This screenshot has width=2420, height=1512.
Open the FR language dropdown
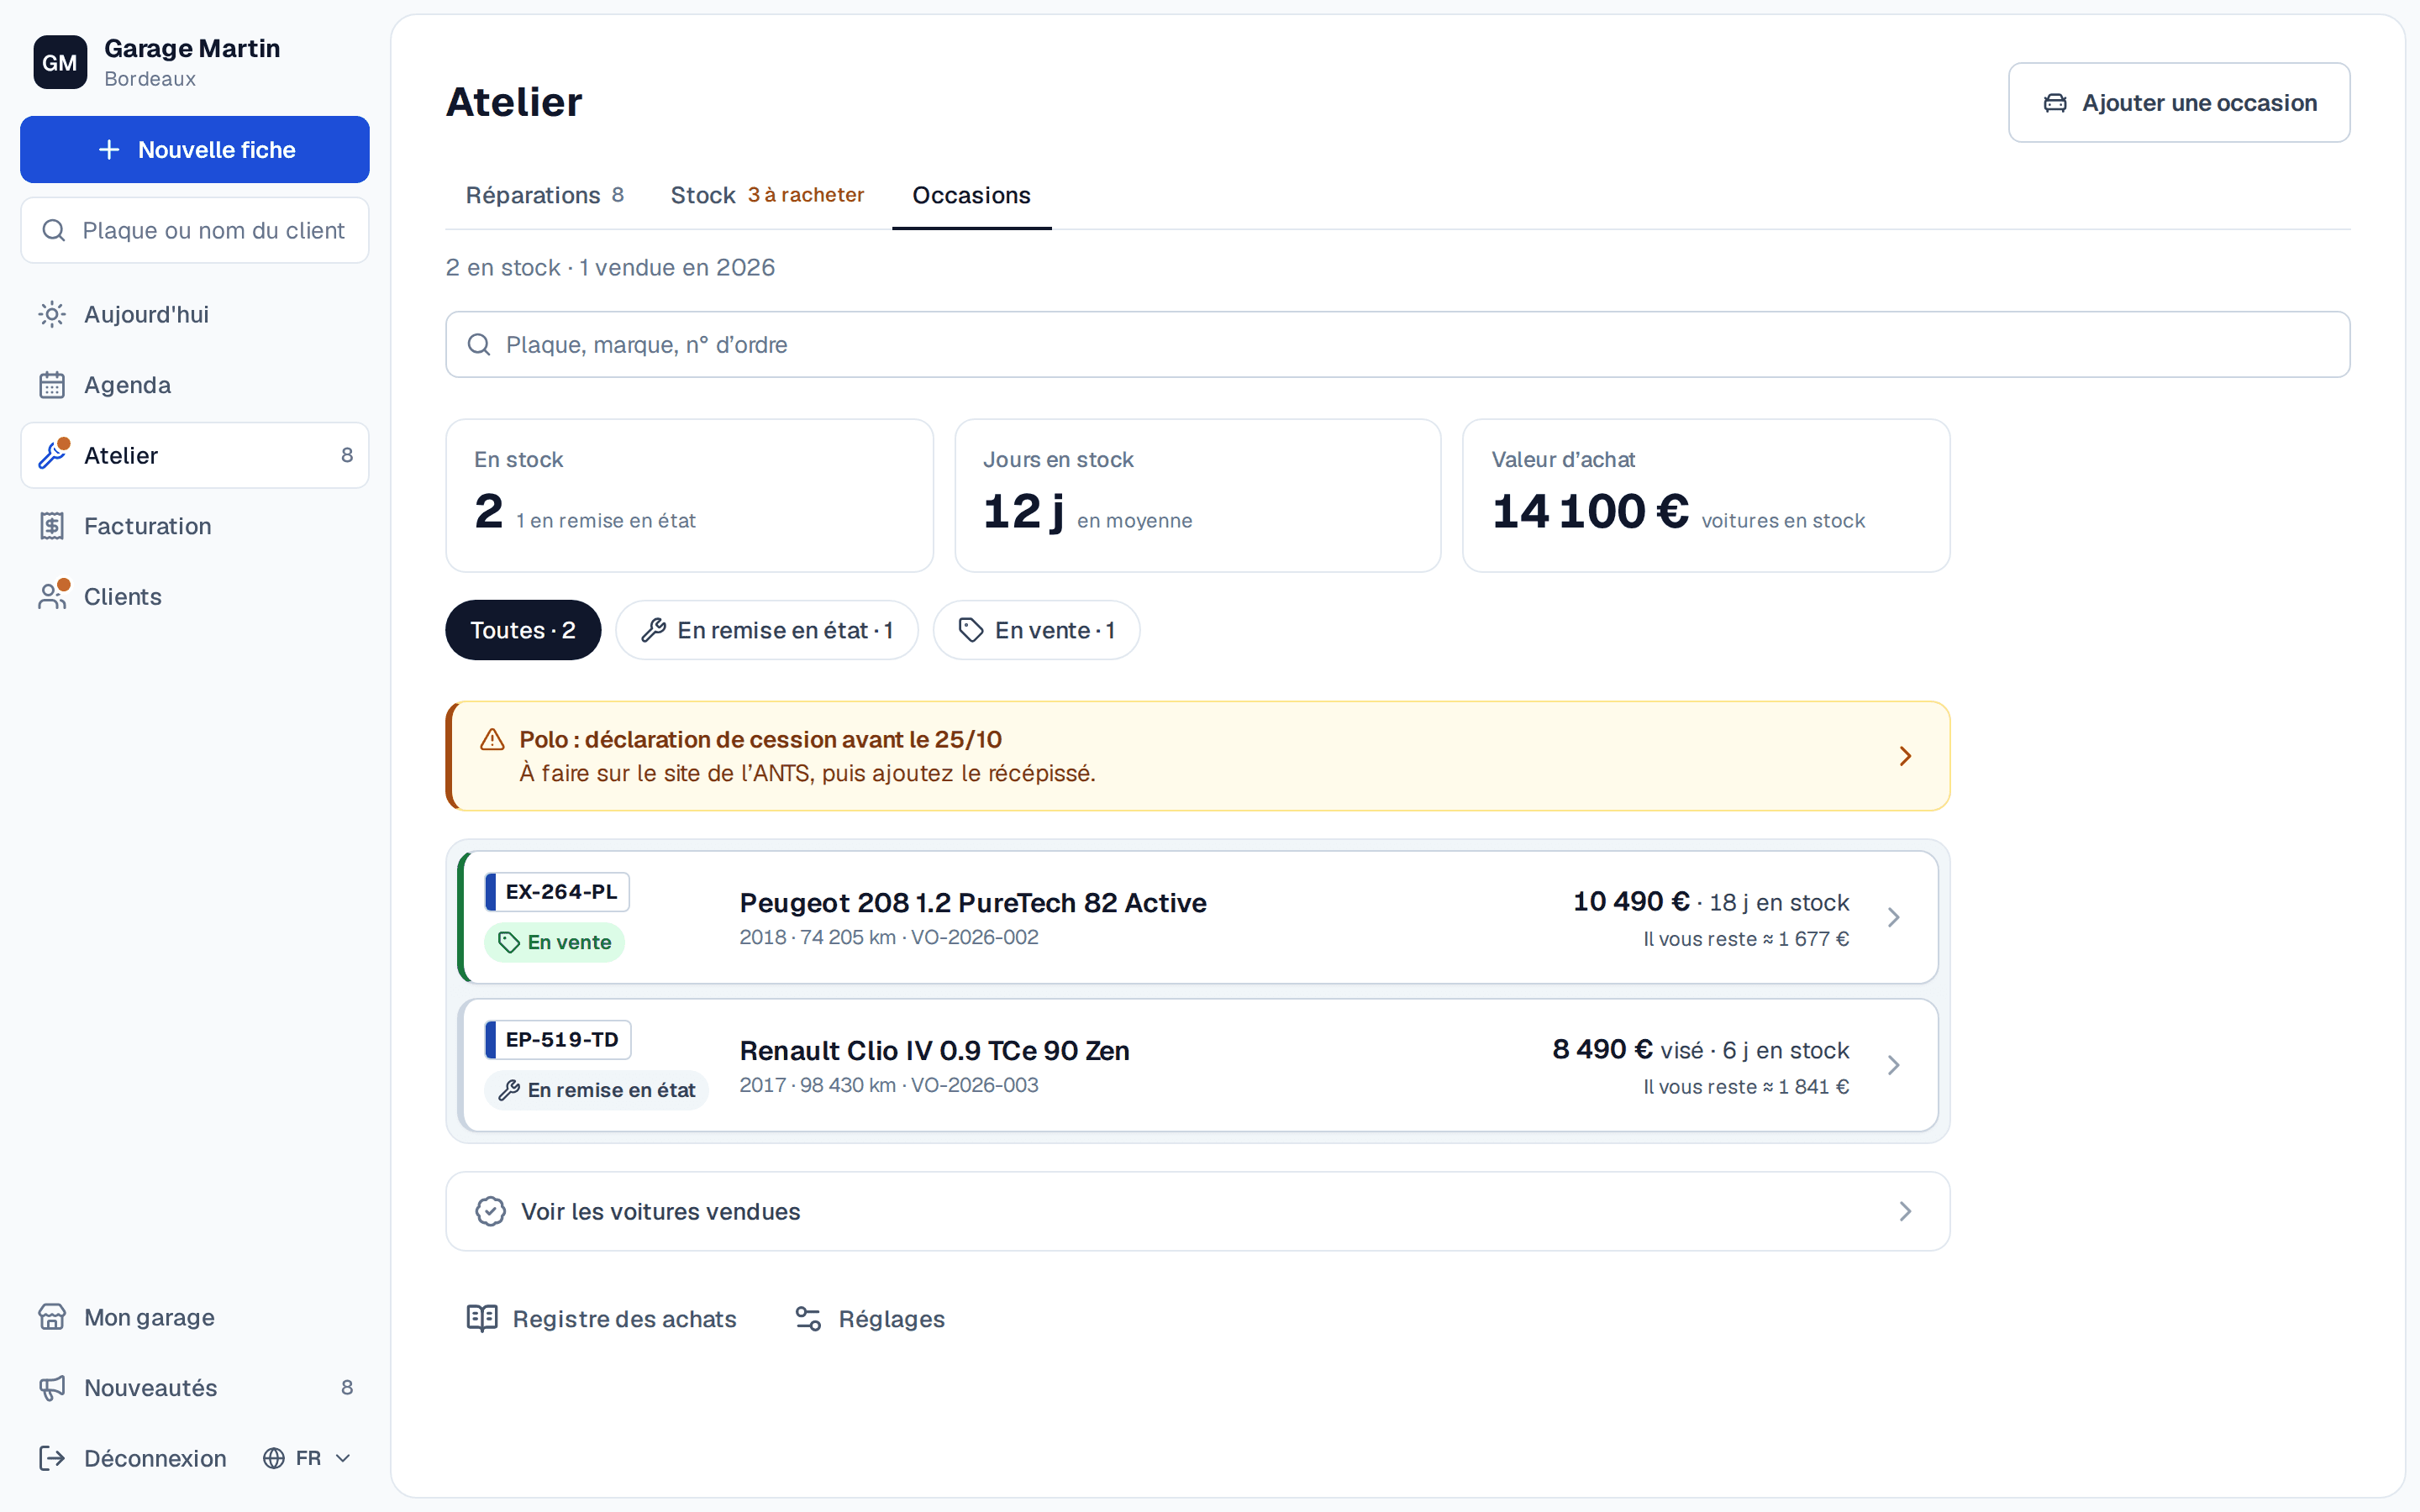pos(307,1458)
